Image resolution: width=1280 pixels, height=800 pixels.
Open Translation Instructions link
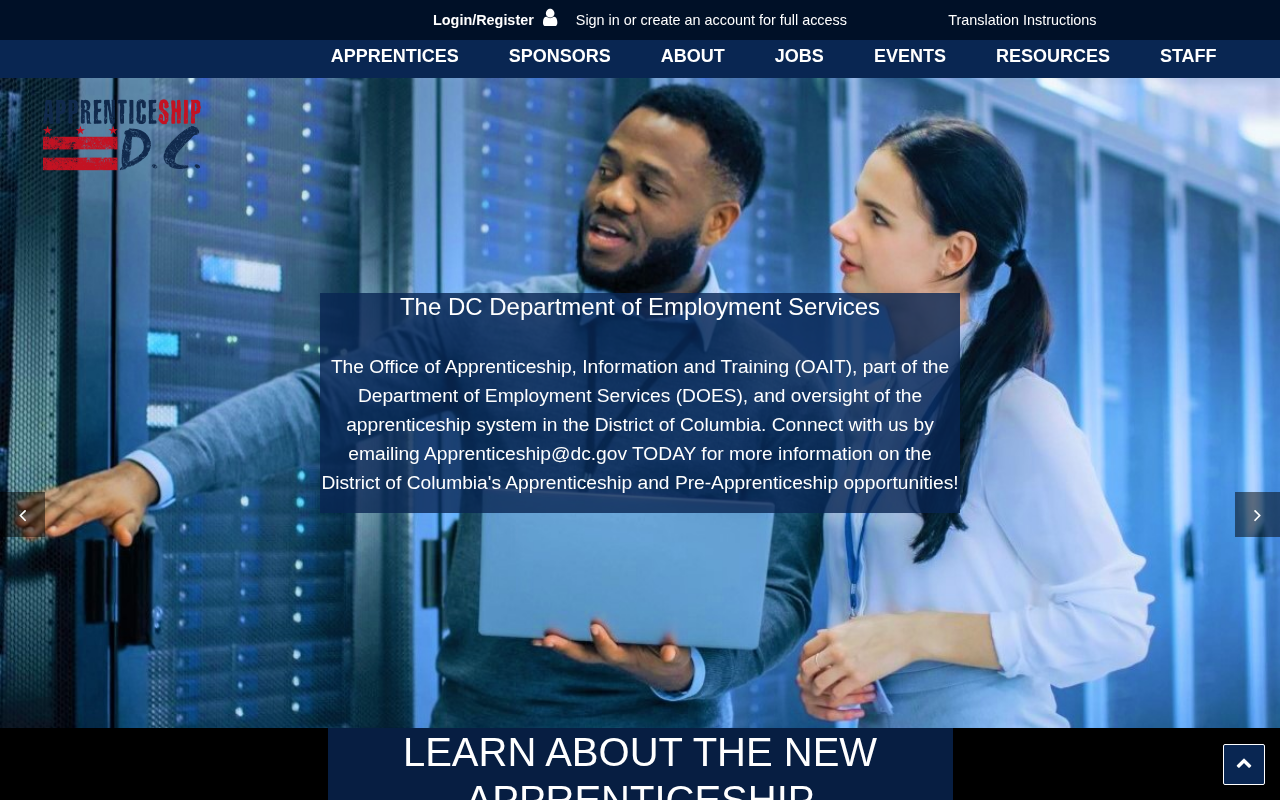coord(1022,20)
